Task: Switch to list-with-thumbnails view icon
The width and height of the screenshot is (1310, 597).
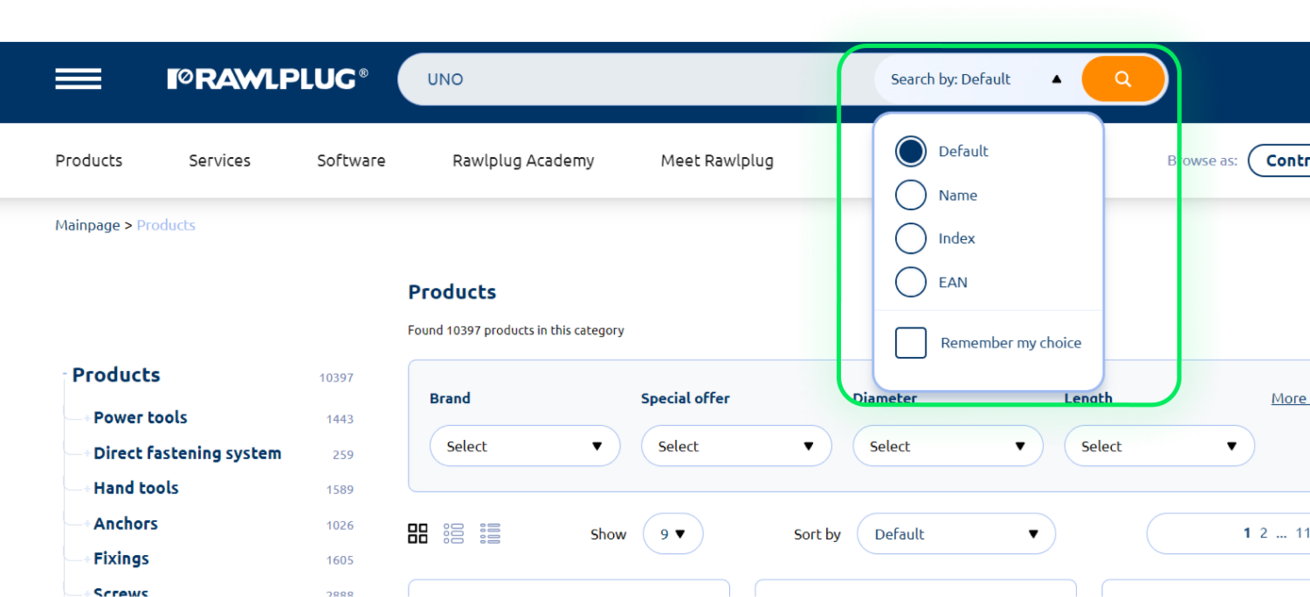Action: [454, 533]
